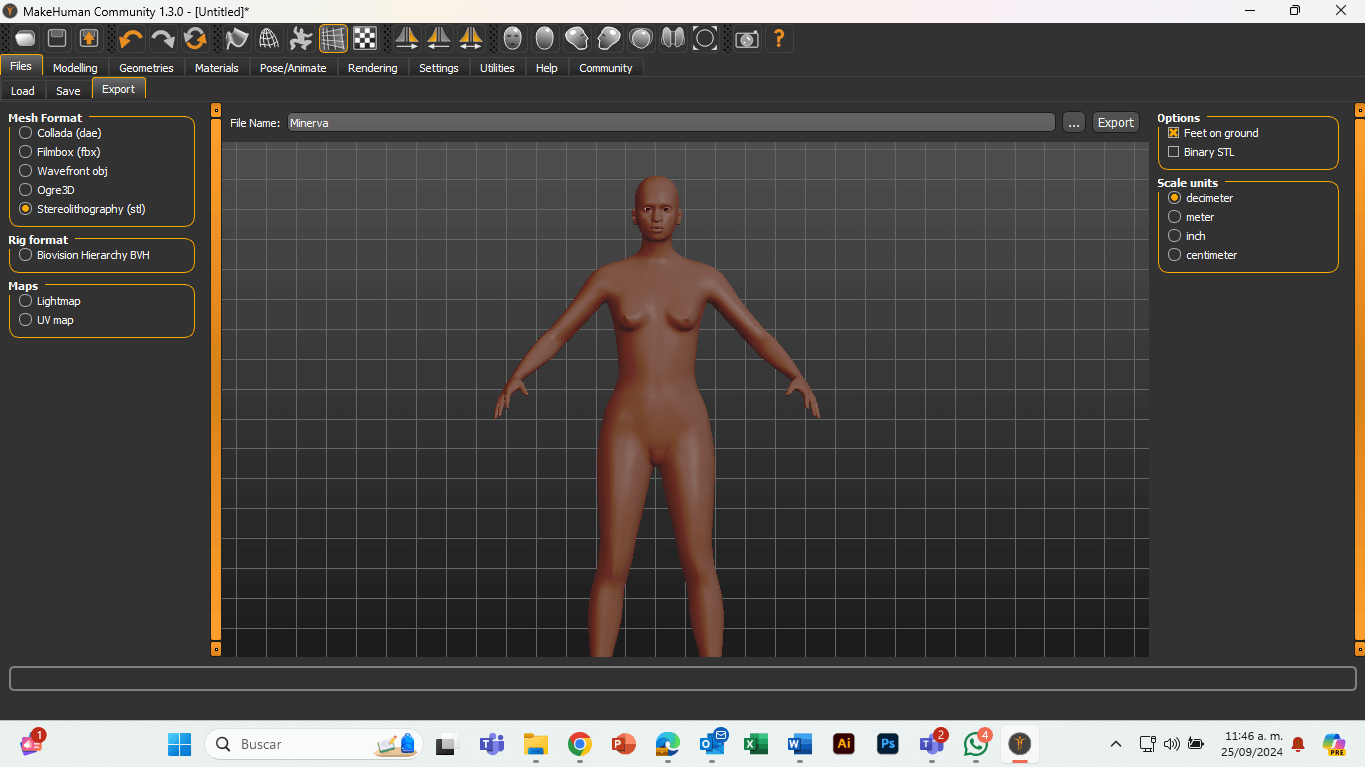Click symmetry left-to-right icon

pyautogui.click(x=439, y=39)
